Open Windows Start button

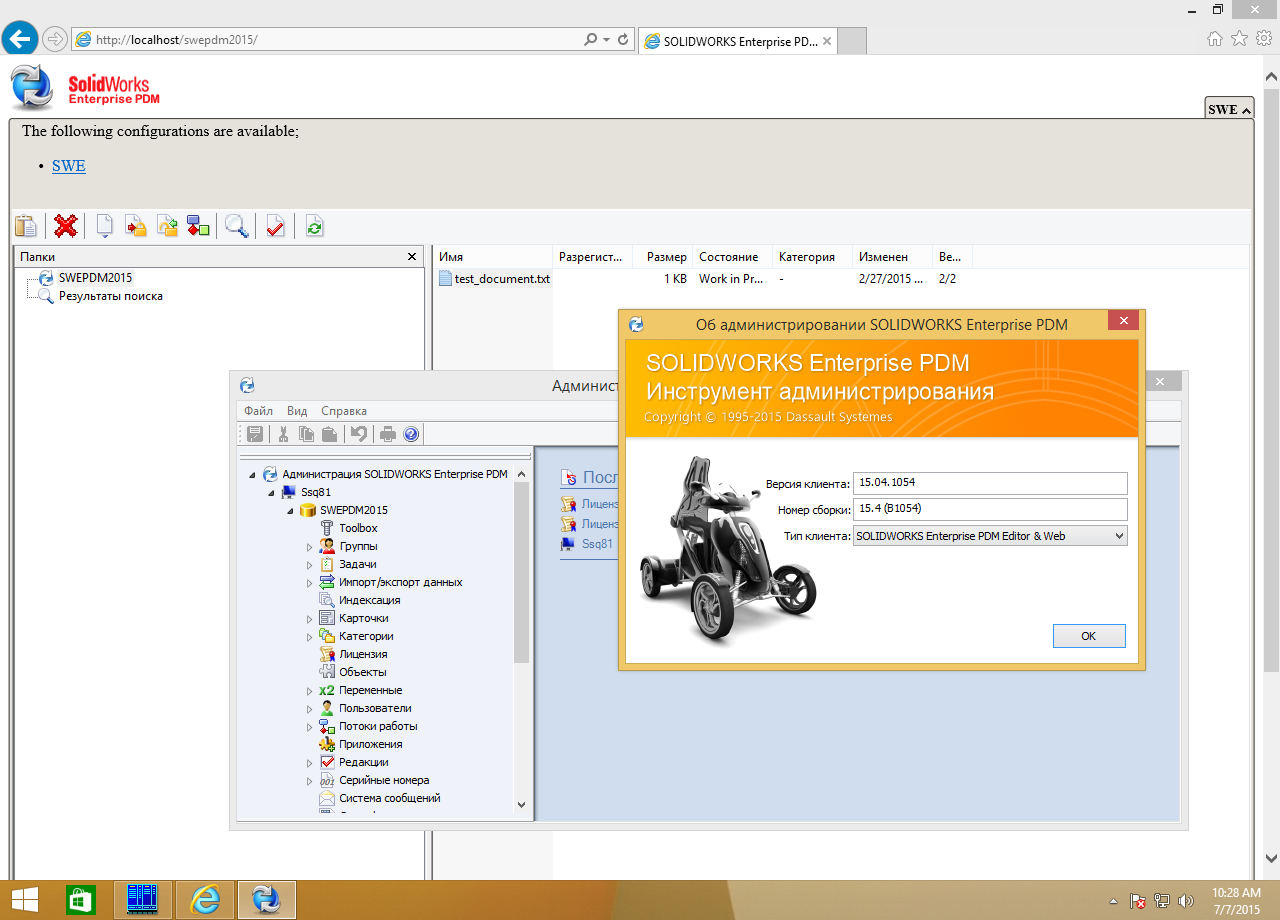click(x=25, y=900)
